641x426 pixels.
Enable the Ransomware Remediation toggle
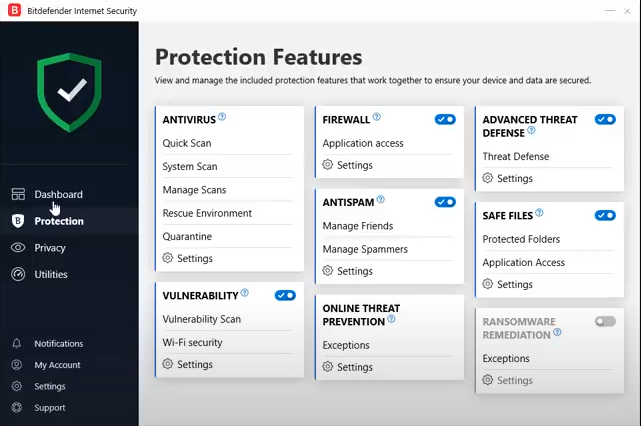(x=605, y=321)
